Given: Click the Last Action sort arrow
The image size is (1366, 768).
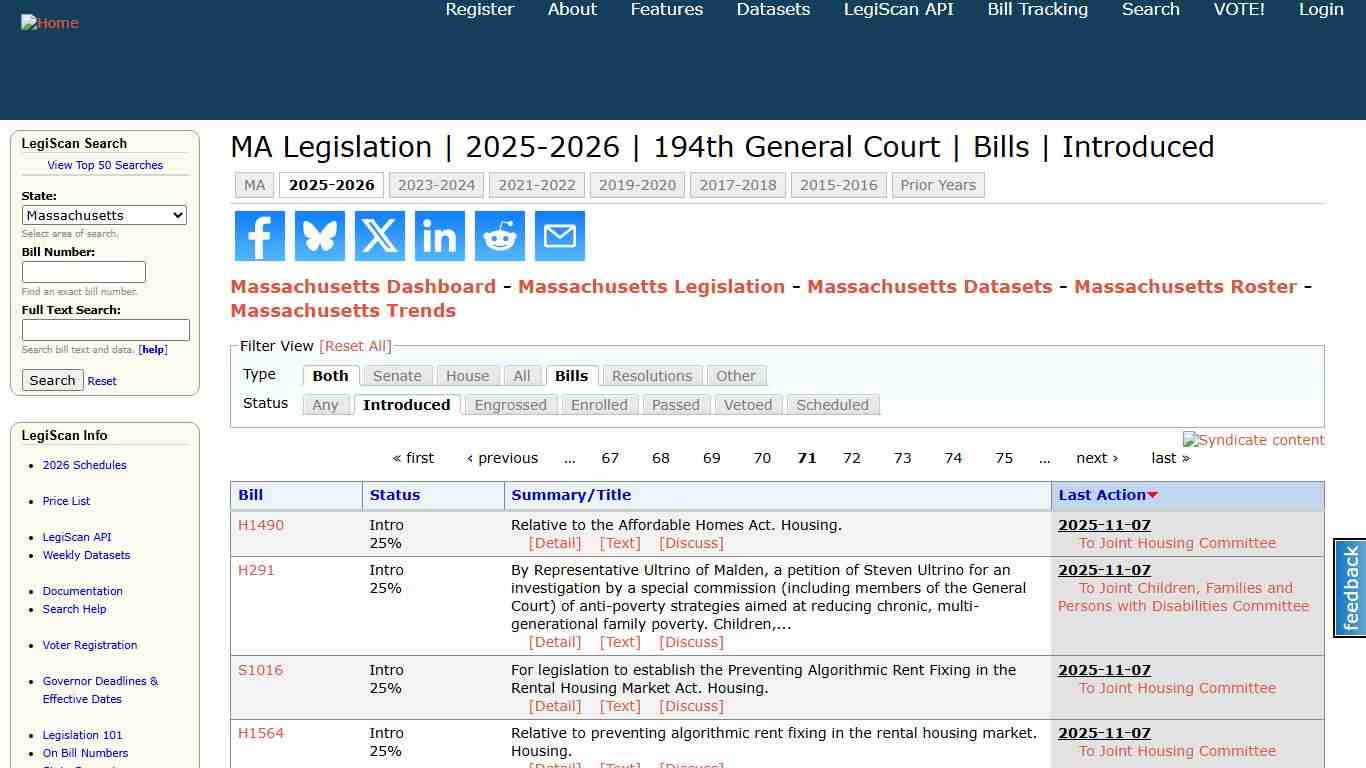Looking at the screenshot, I should point(1152,494).
